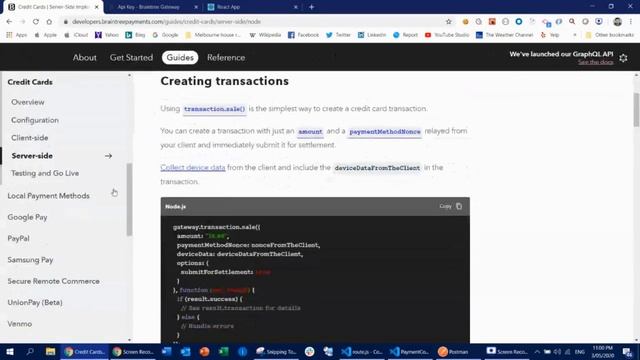Open the notification center icon
This screenshot has width=640, height=360.
click(627, 351)
